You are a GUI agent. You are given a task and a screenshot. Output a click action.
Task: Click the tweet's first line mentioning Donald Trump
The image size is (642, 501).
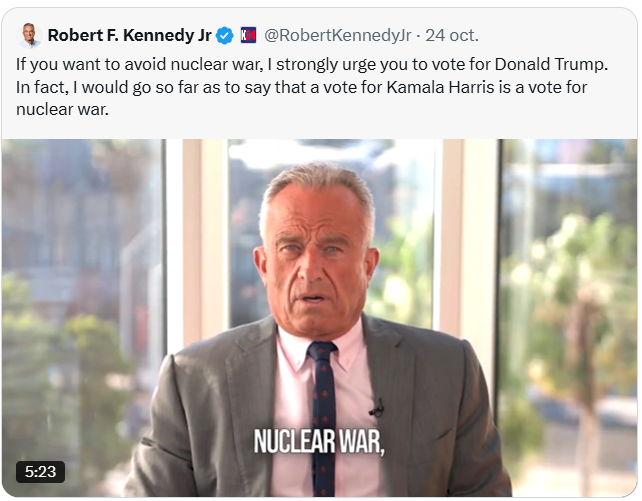tap(312, 64)
